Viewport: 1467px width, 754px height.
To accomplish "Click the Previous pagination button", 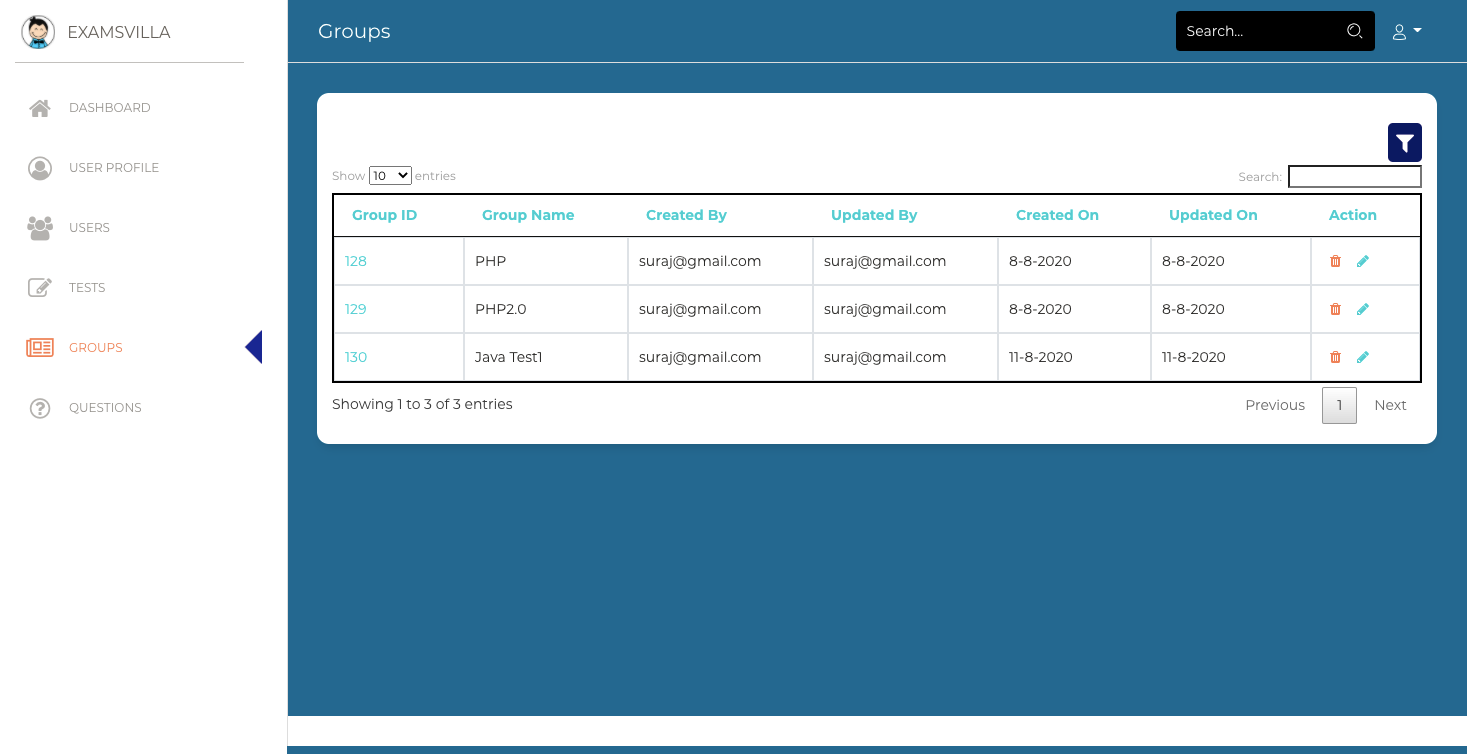I will coord(1275,405).
